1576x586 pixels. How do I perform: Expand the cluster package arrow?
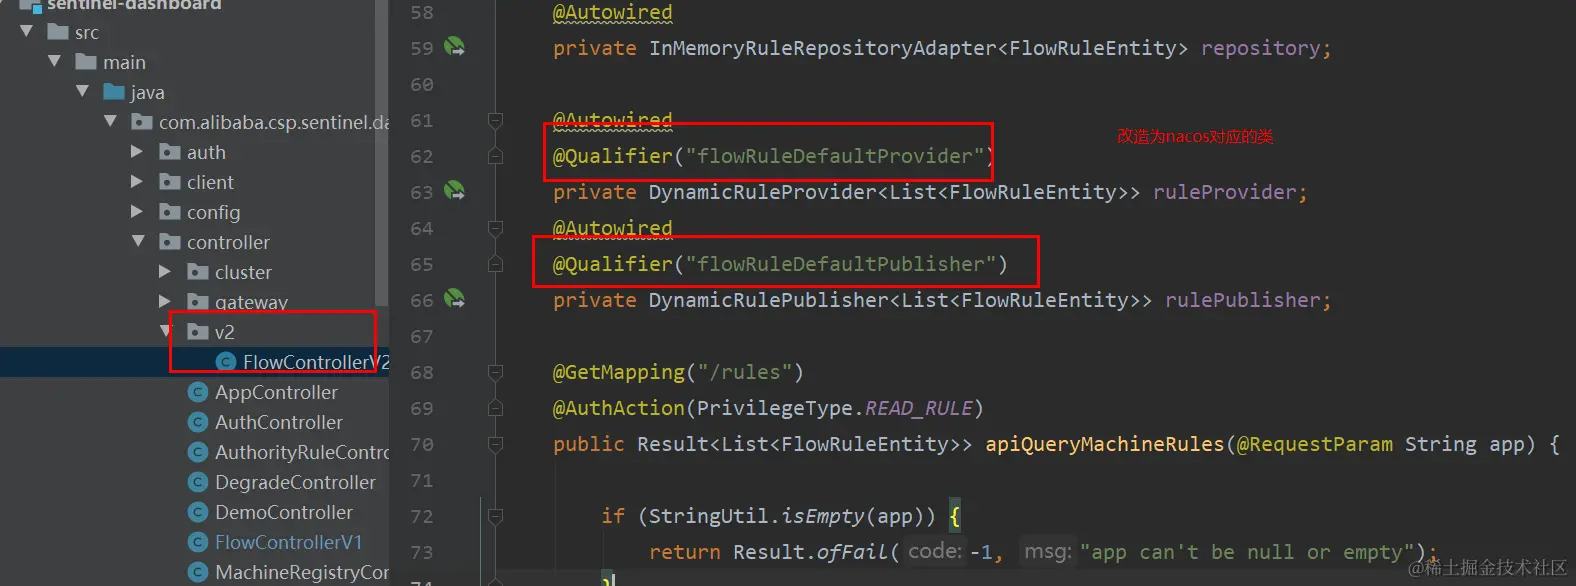point(166,272)
